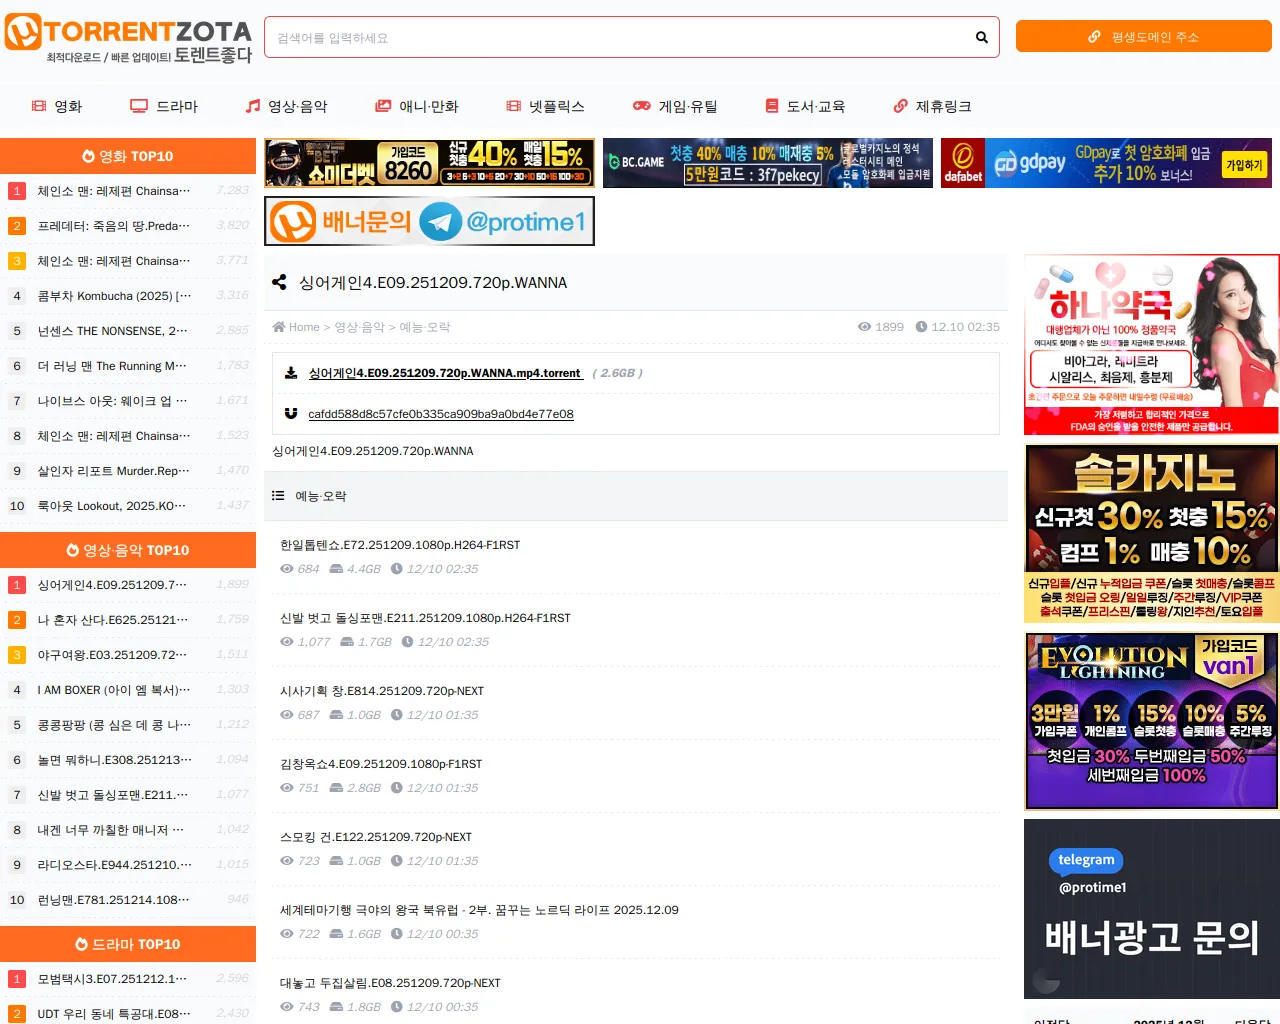Click the list icon beside 예능·오락 heading
Image resolution: width=1280 pixels, height=1024 pixels.
(x=279, y=496)
